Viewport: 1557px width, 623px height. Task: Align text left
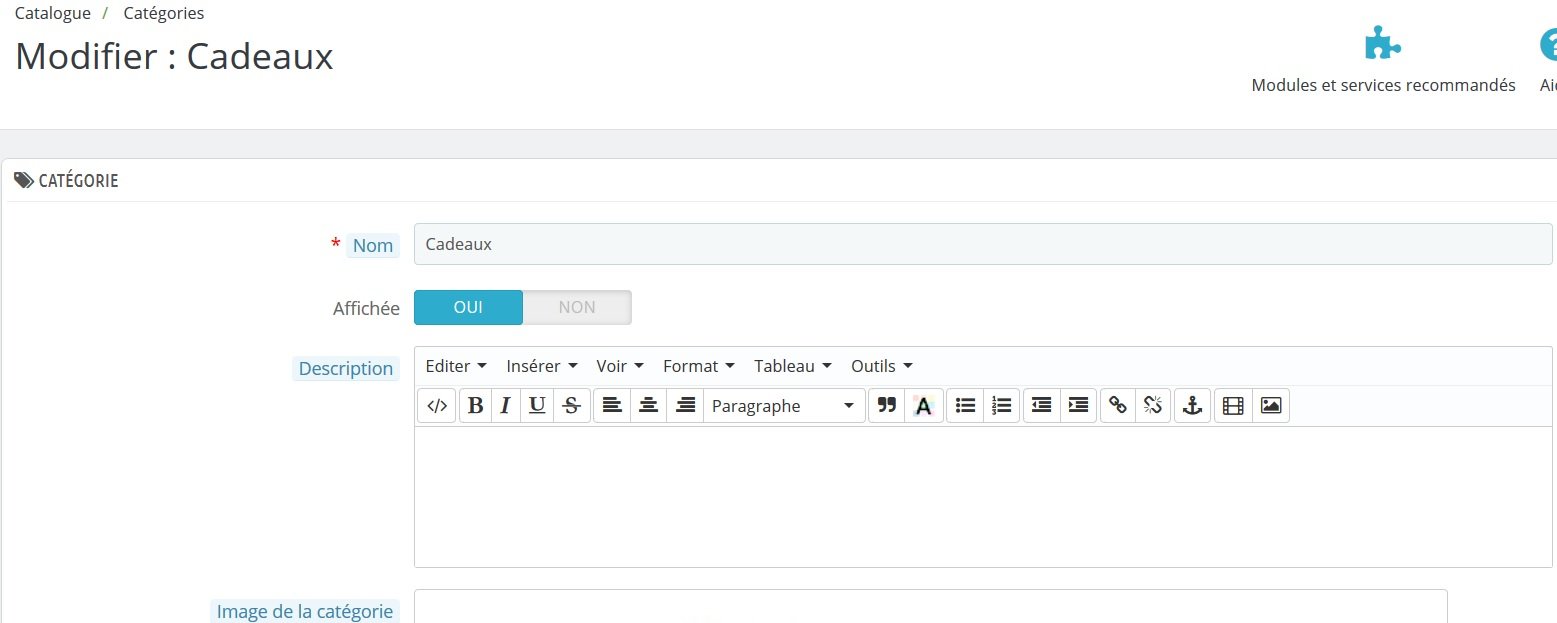pyautogui.click(x=612, y=405)
